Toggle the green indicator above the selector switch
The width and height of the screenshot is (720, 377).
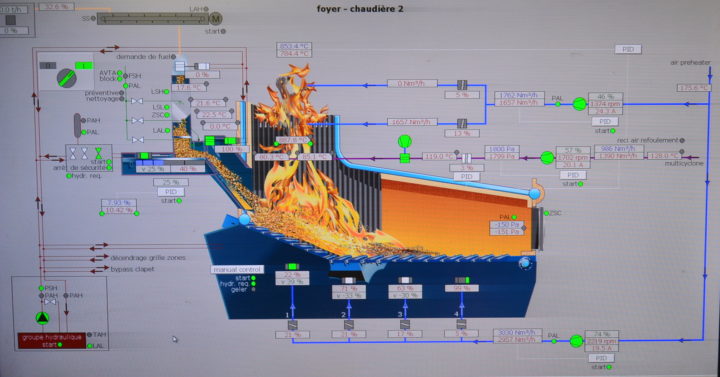pos(84,66)
